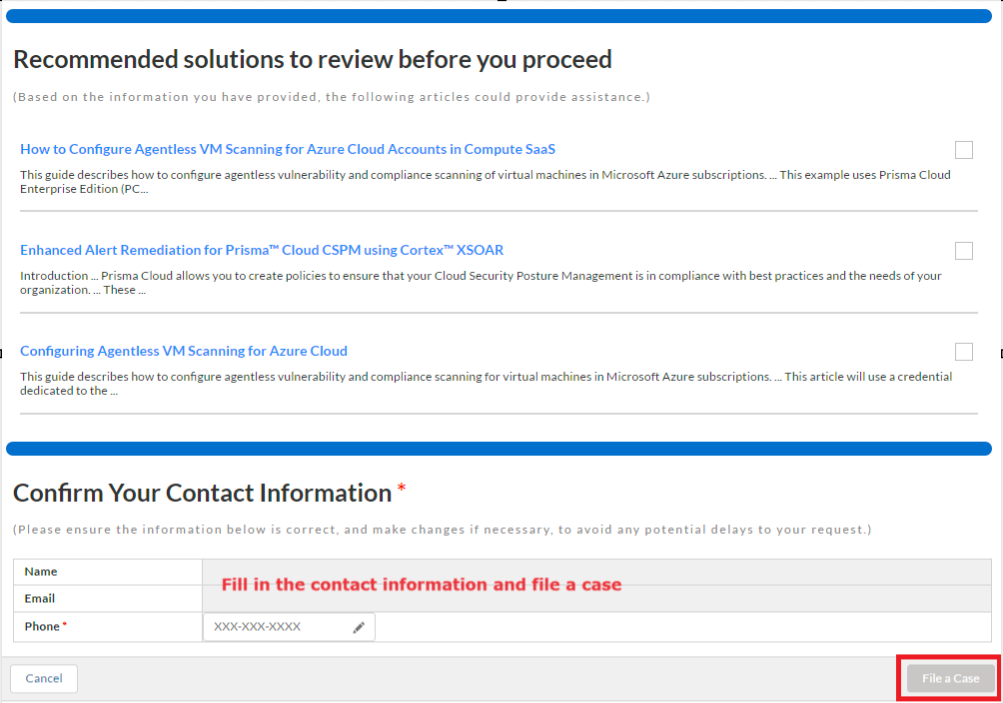The image size is (1003, 703).
Task: Click the pencil edit icon in Phone field
Action: click(x=359, y=628)
